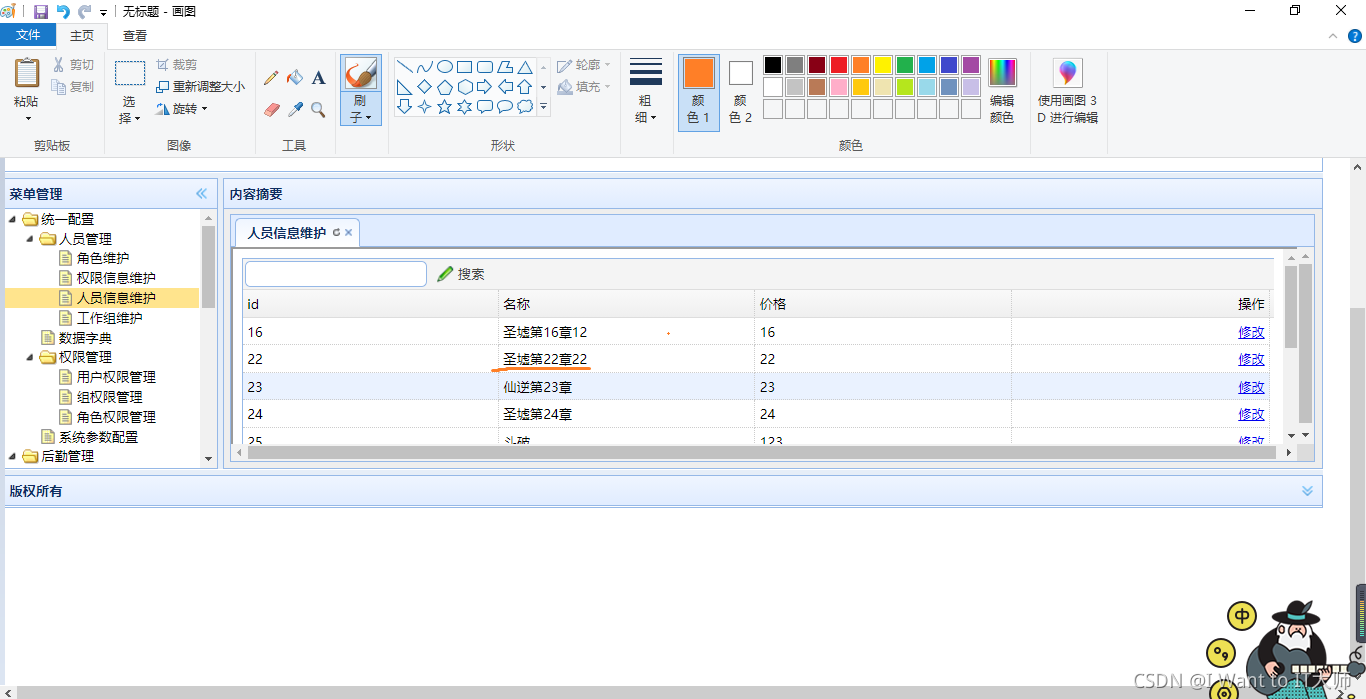The height and width of the screenshot is (699, 1366).
Task: Collapse the 统一配置 tree node
Action: [13, 219]
